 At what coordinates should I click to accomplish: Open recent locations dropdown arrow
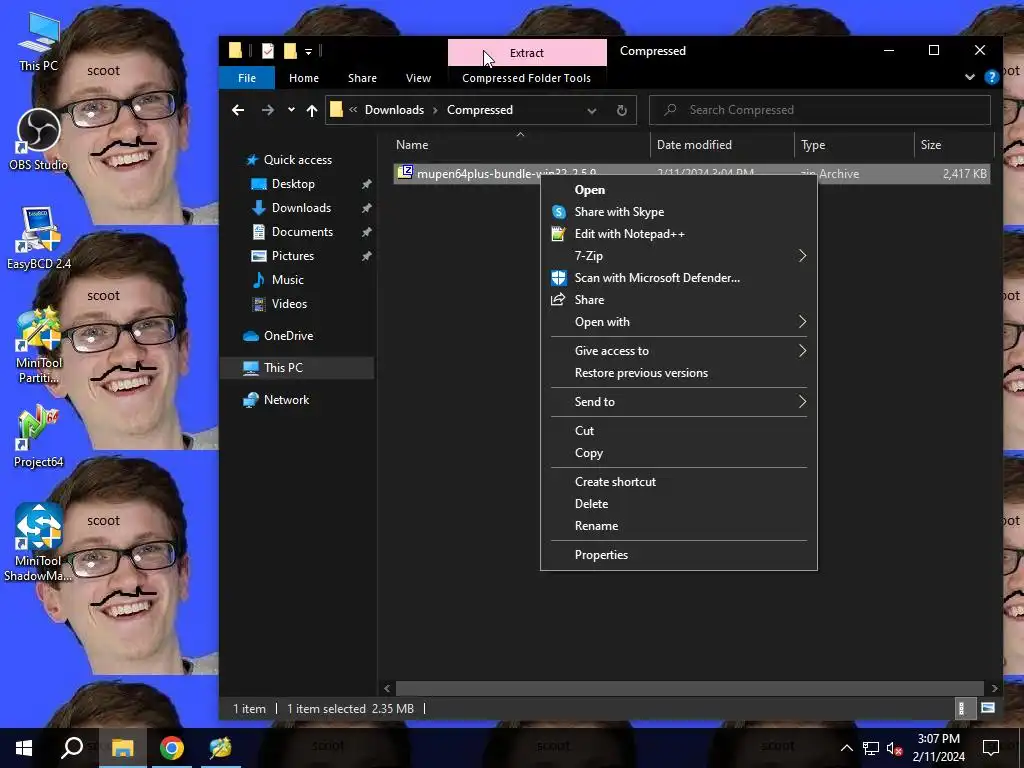coord(291,110)
